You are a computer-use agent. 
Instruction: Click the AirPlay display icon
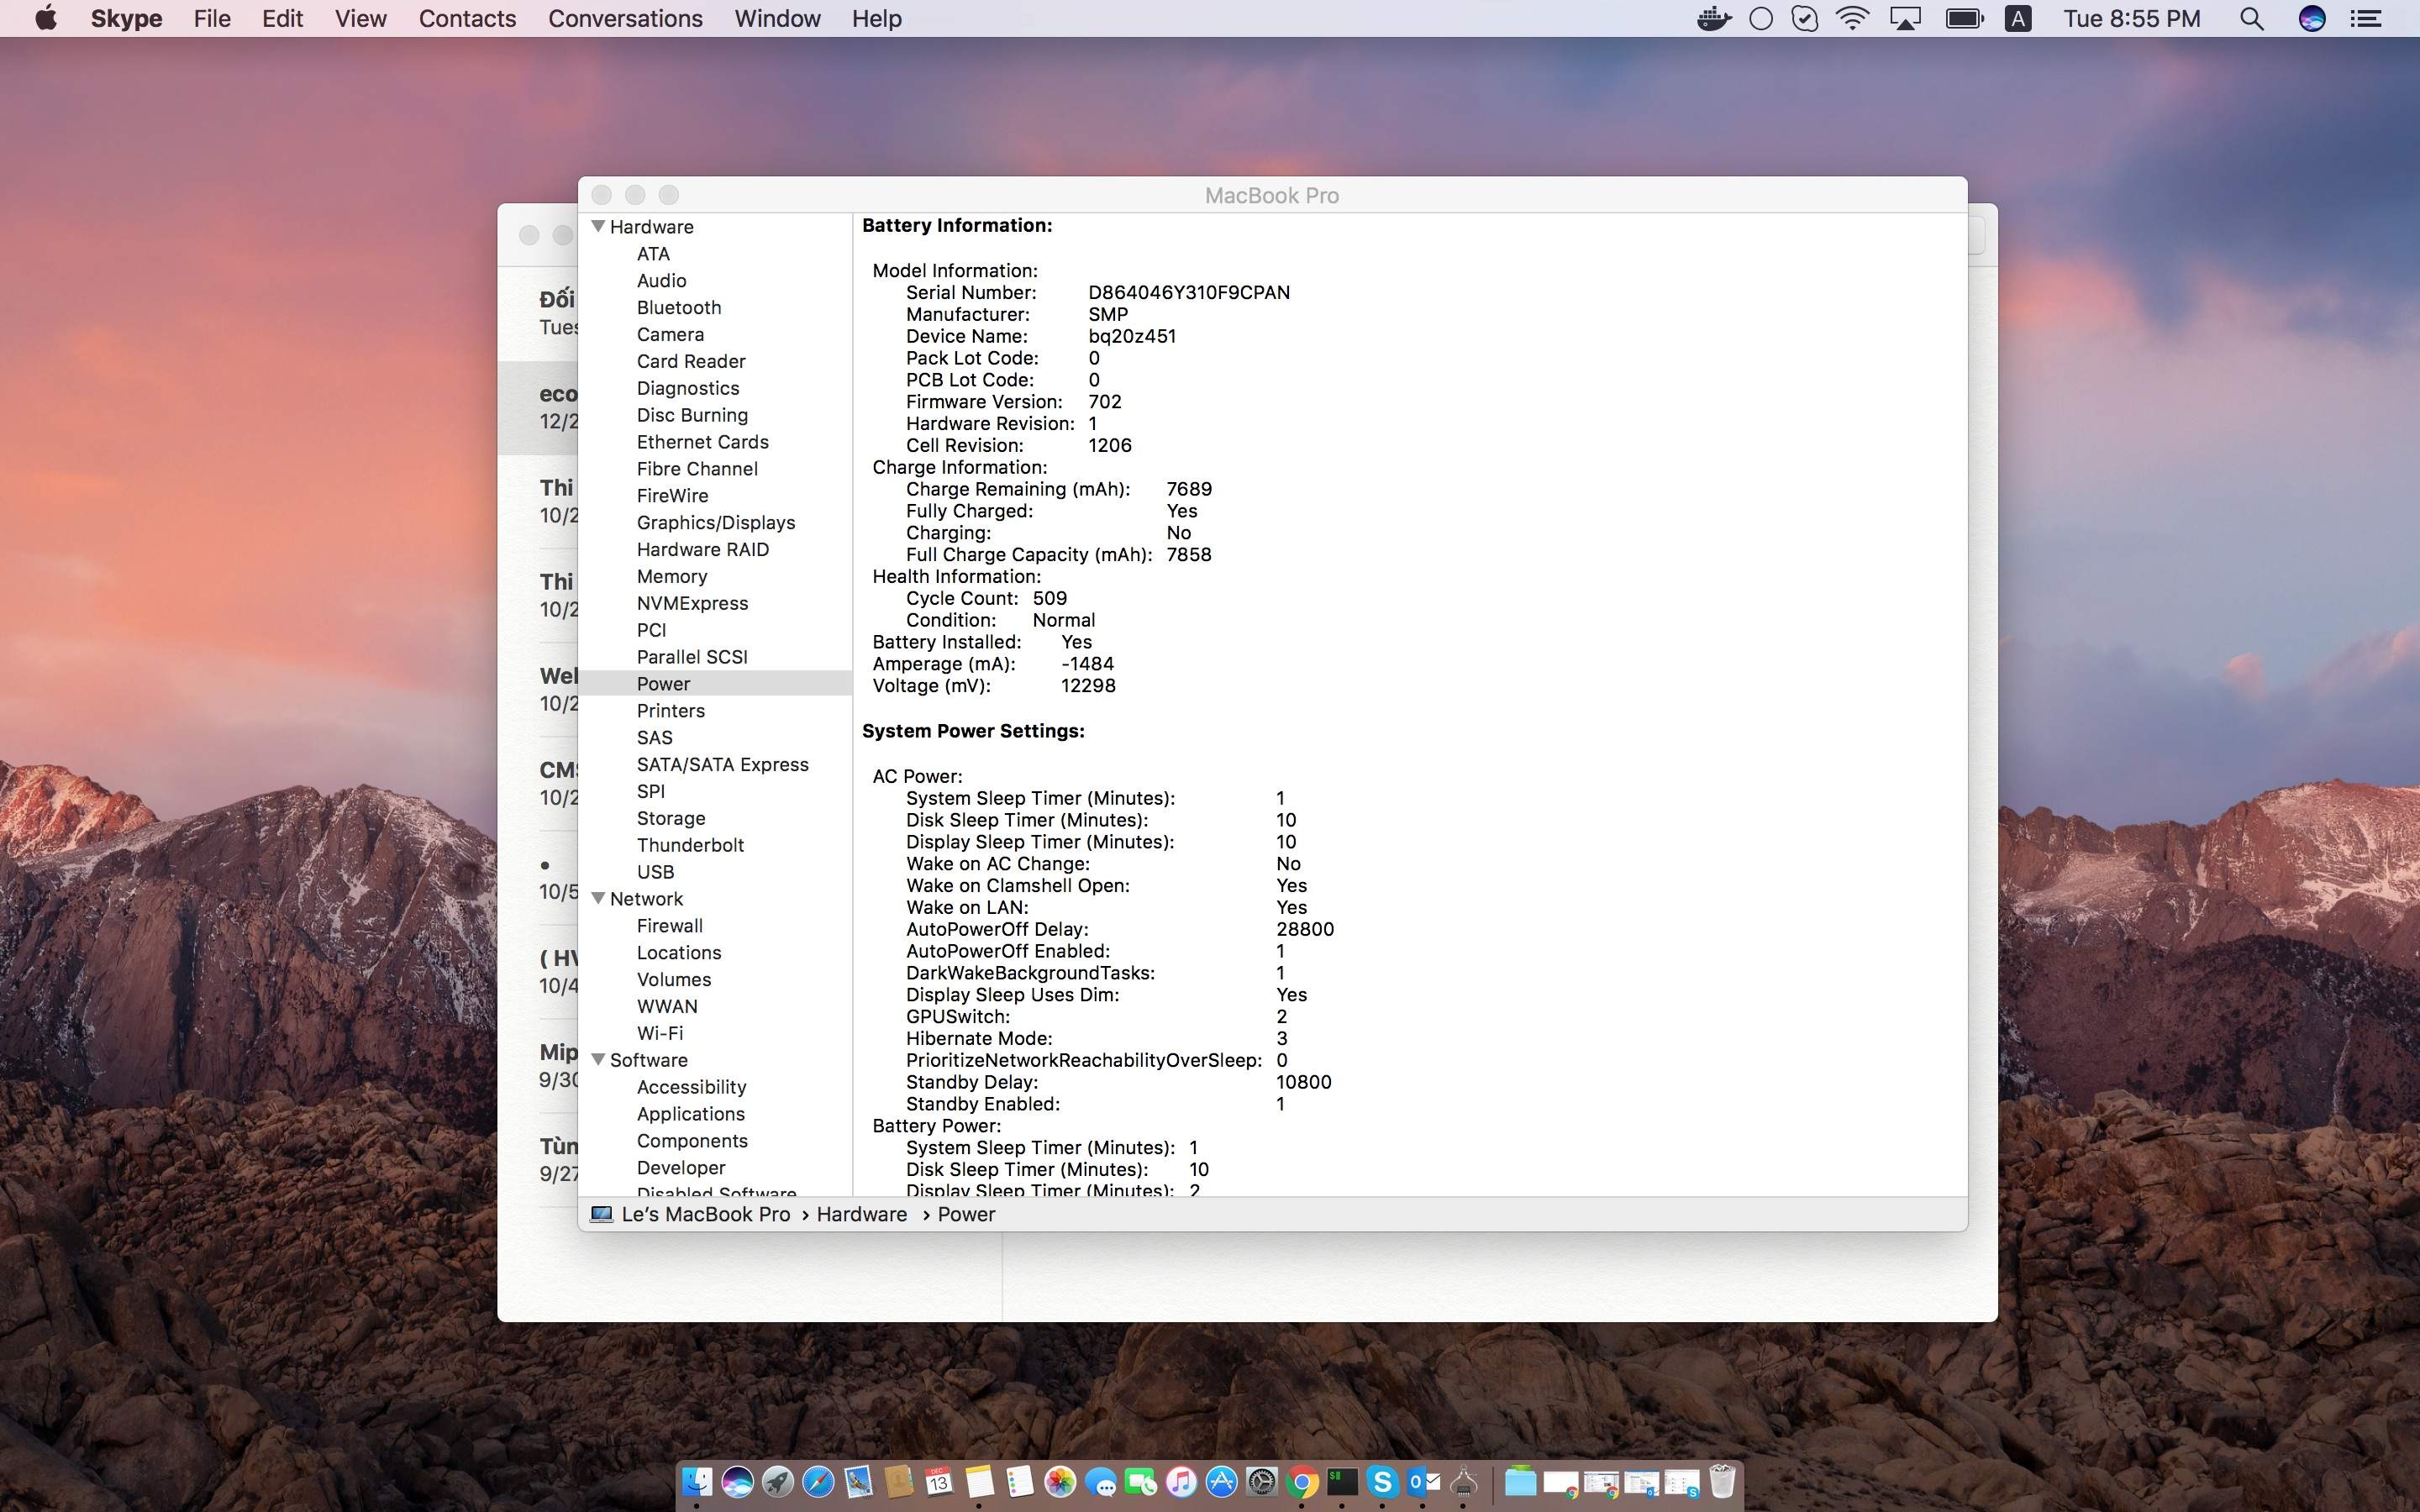point(1905,18)
